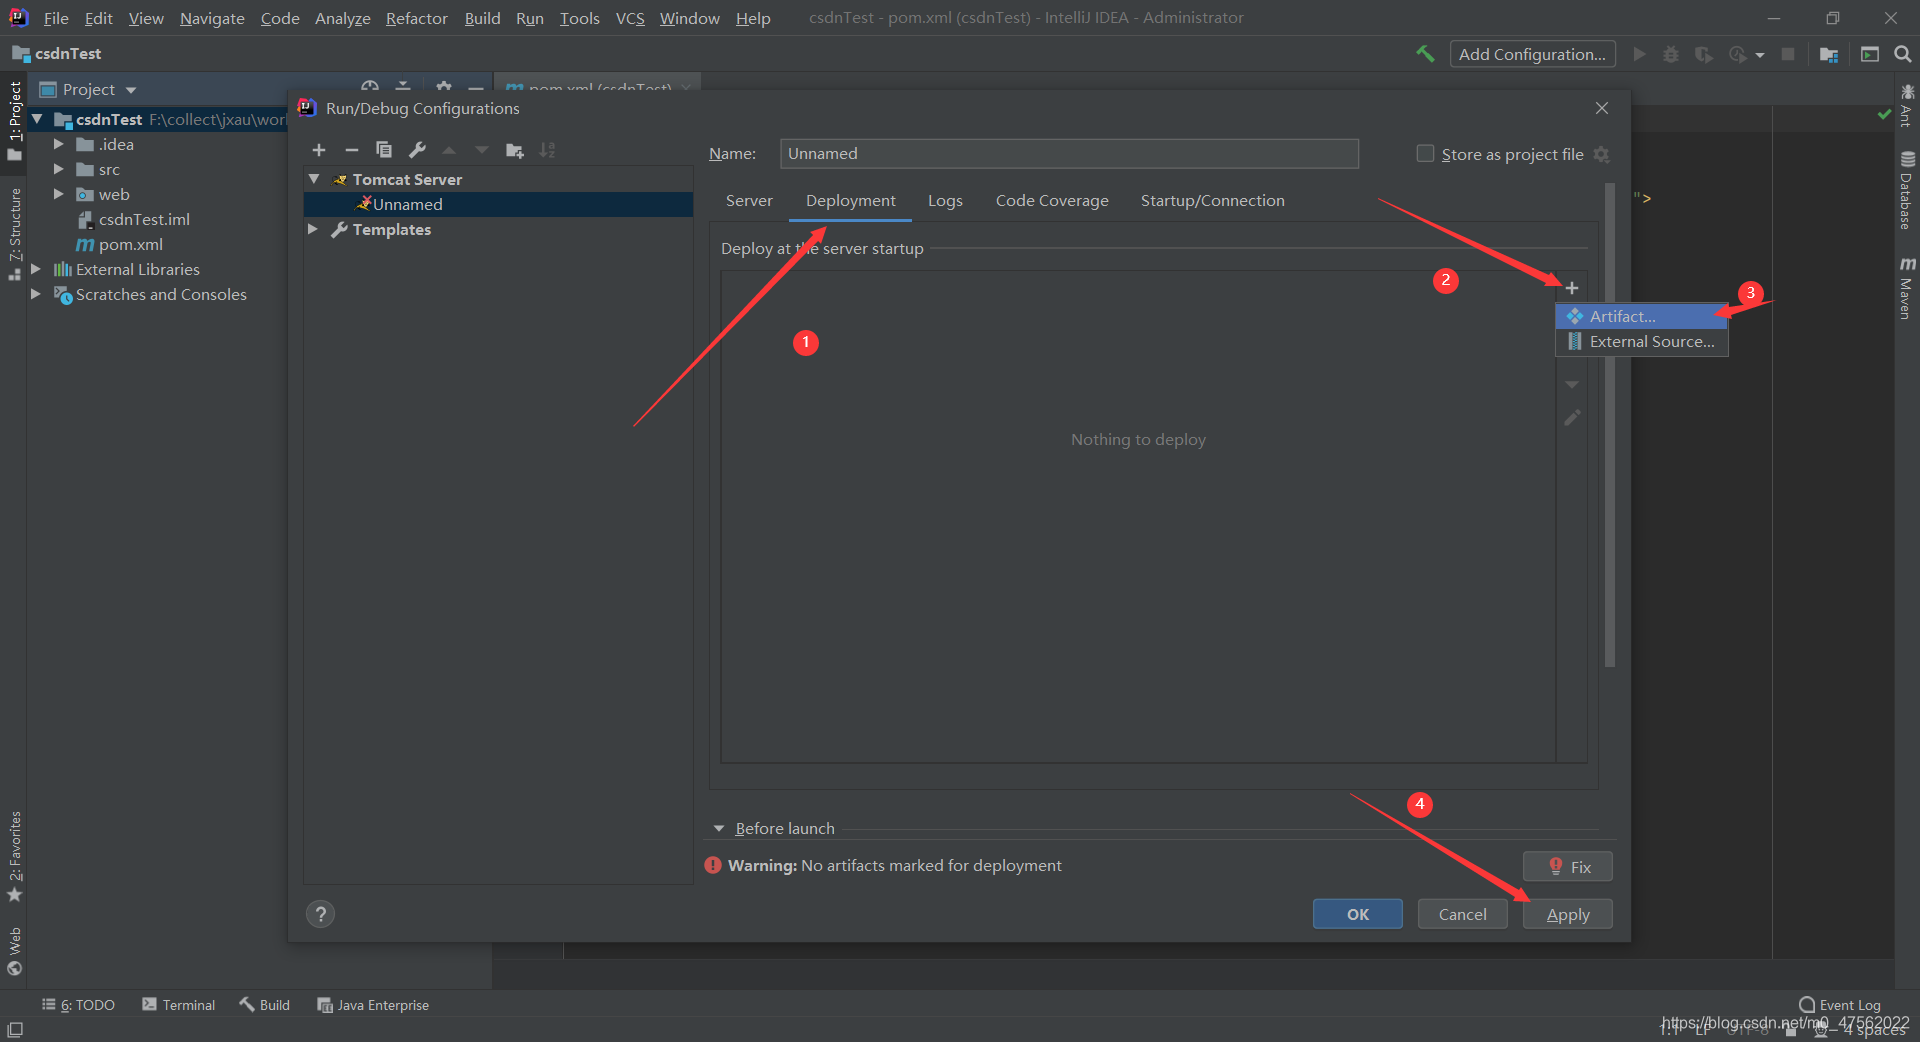Image resolution: width=1920 pixels, height=1042 pixels.
Task: Open Refactor menu
Action: click(416, 18)
